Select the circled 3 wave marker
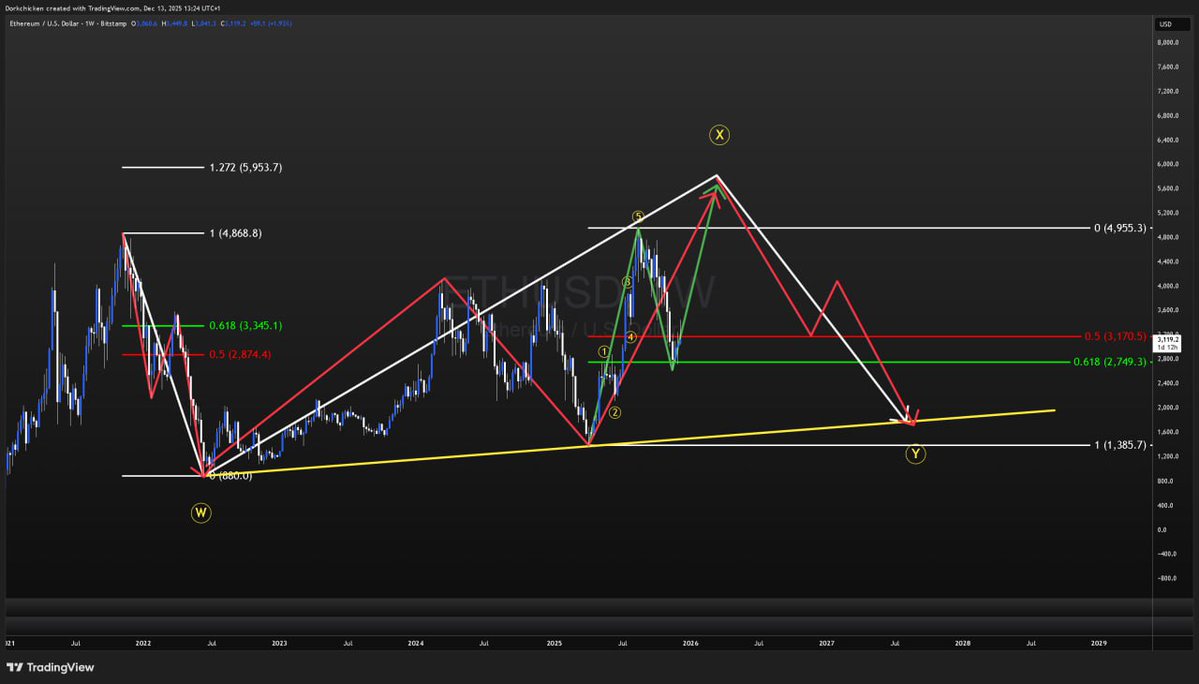The width and height of the screenshot is (1199, 684). [x=628, y=282]
